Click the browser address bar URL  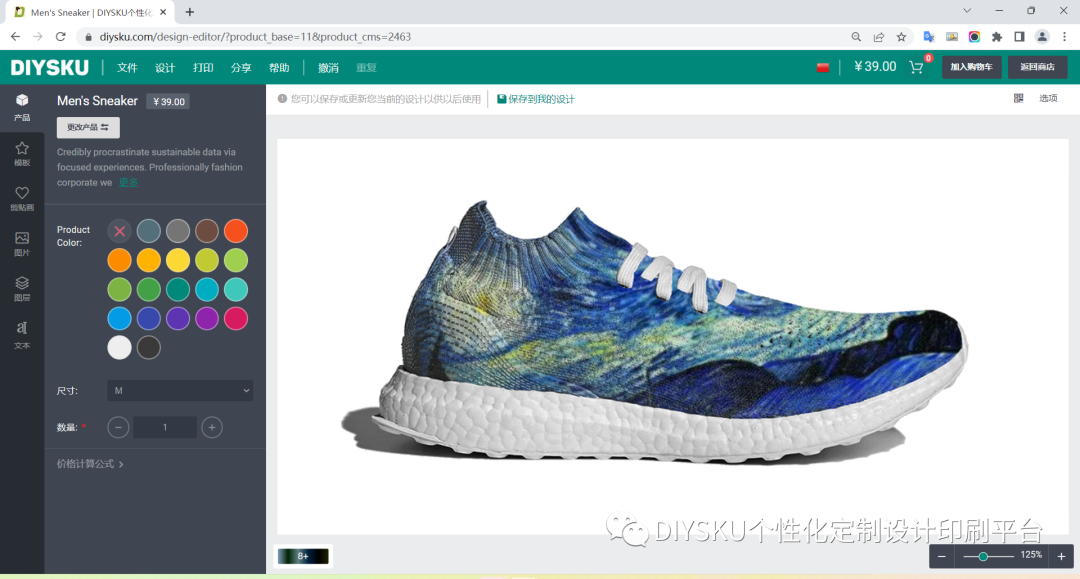point(255,37)
